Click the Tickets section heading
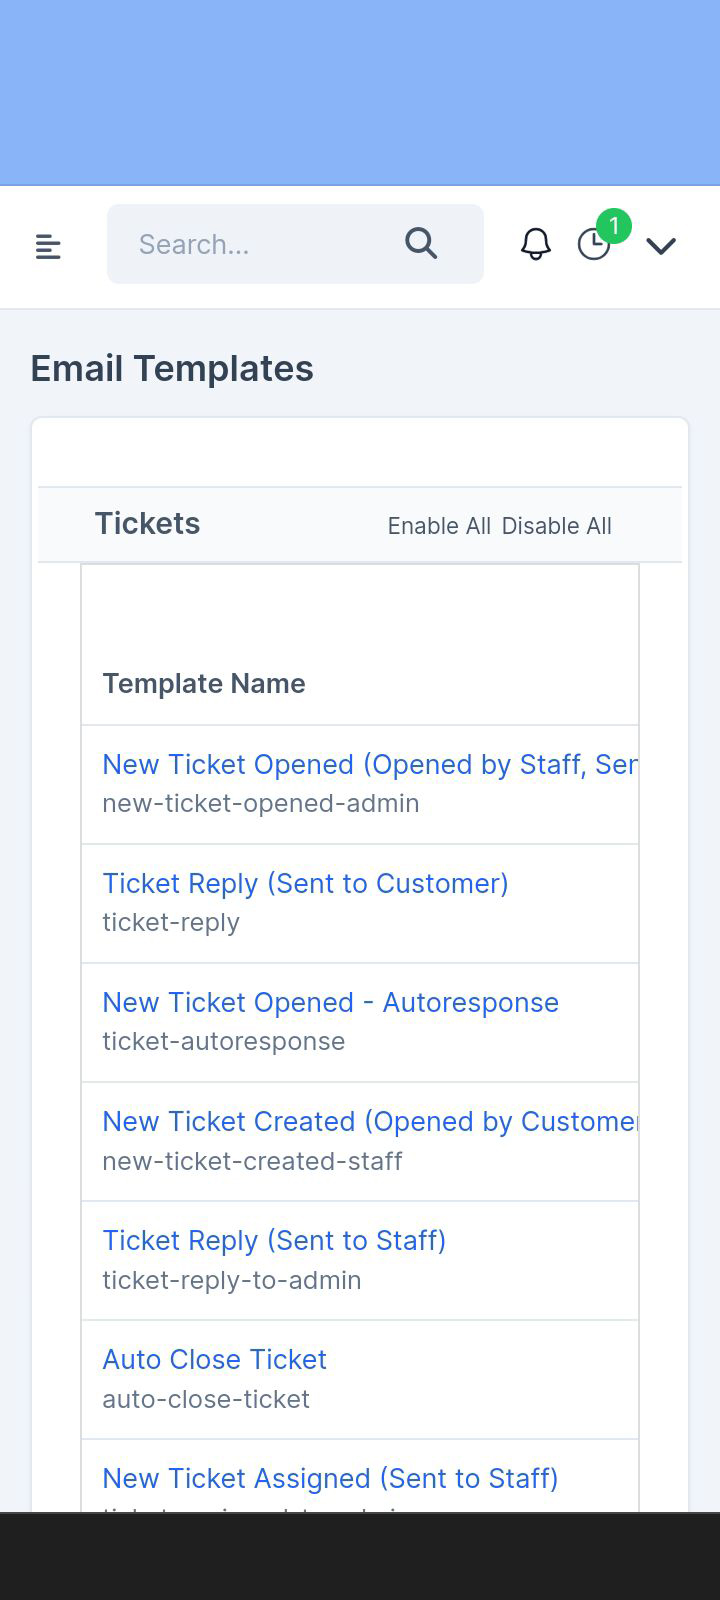720x1600 pixels. click(x=147, y=524)
